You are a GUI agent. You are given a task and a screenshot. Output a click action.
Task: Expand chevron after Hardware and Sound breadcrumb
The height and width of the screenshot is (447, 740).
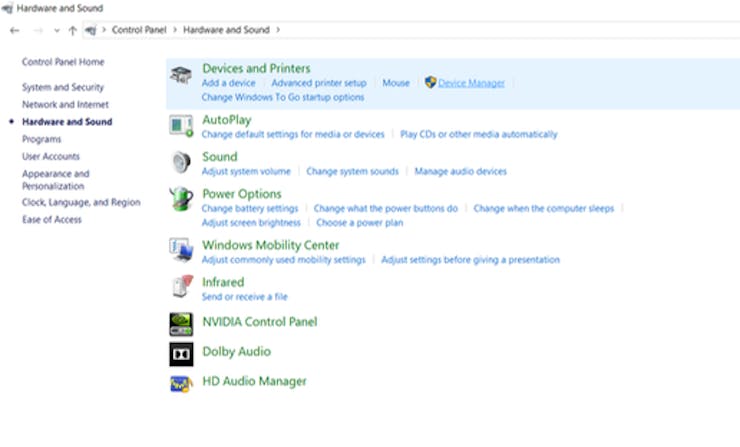click(x=278, y=30)
